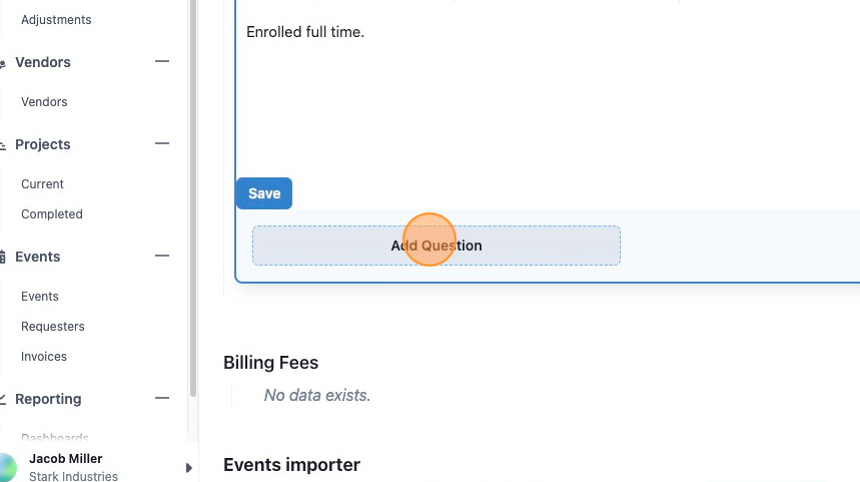Click the Reporting chart icon in sidebar
The width and height of the screenshot is (860, 482).
pyautogui.click(x=2, y=399)
